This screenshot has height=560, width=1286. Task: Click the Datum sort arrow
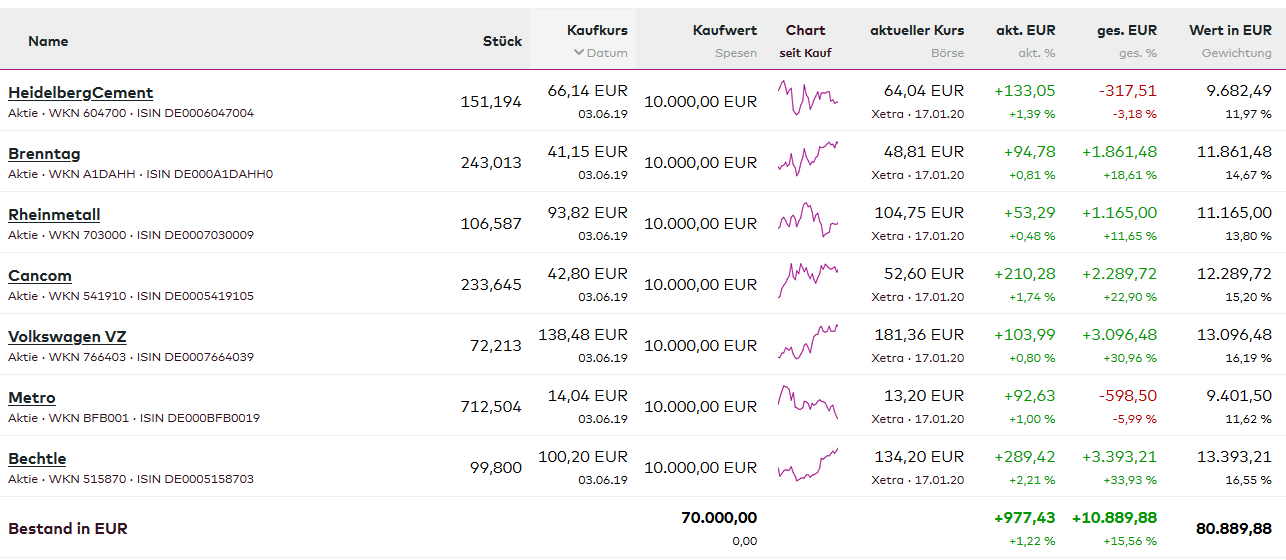[578, 53]
